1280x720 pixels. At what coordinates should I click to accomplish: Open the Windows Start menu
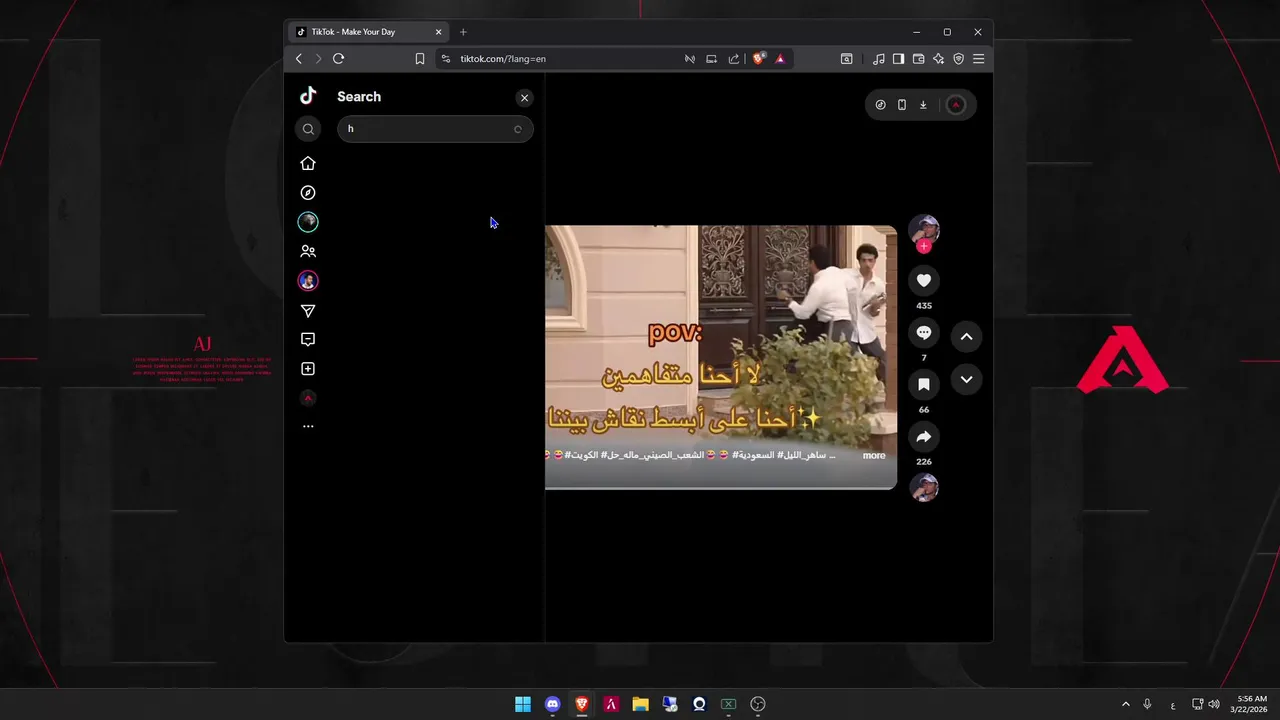(x=523, y=704)
